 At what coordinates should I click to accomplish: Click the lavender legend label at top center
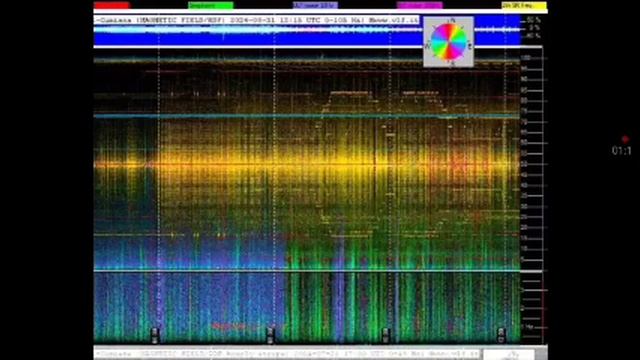point(315,5)
